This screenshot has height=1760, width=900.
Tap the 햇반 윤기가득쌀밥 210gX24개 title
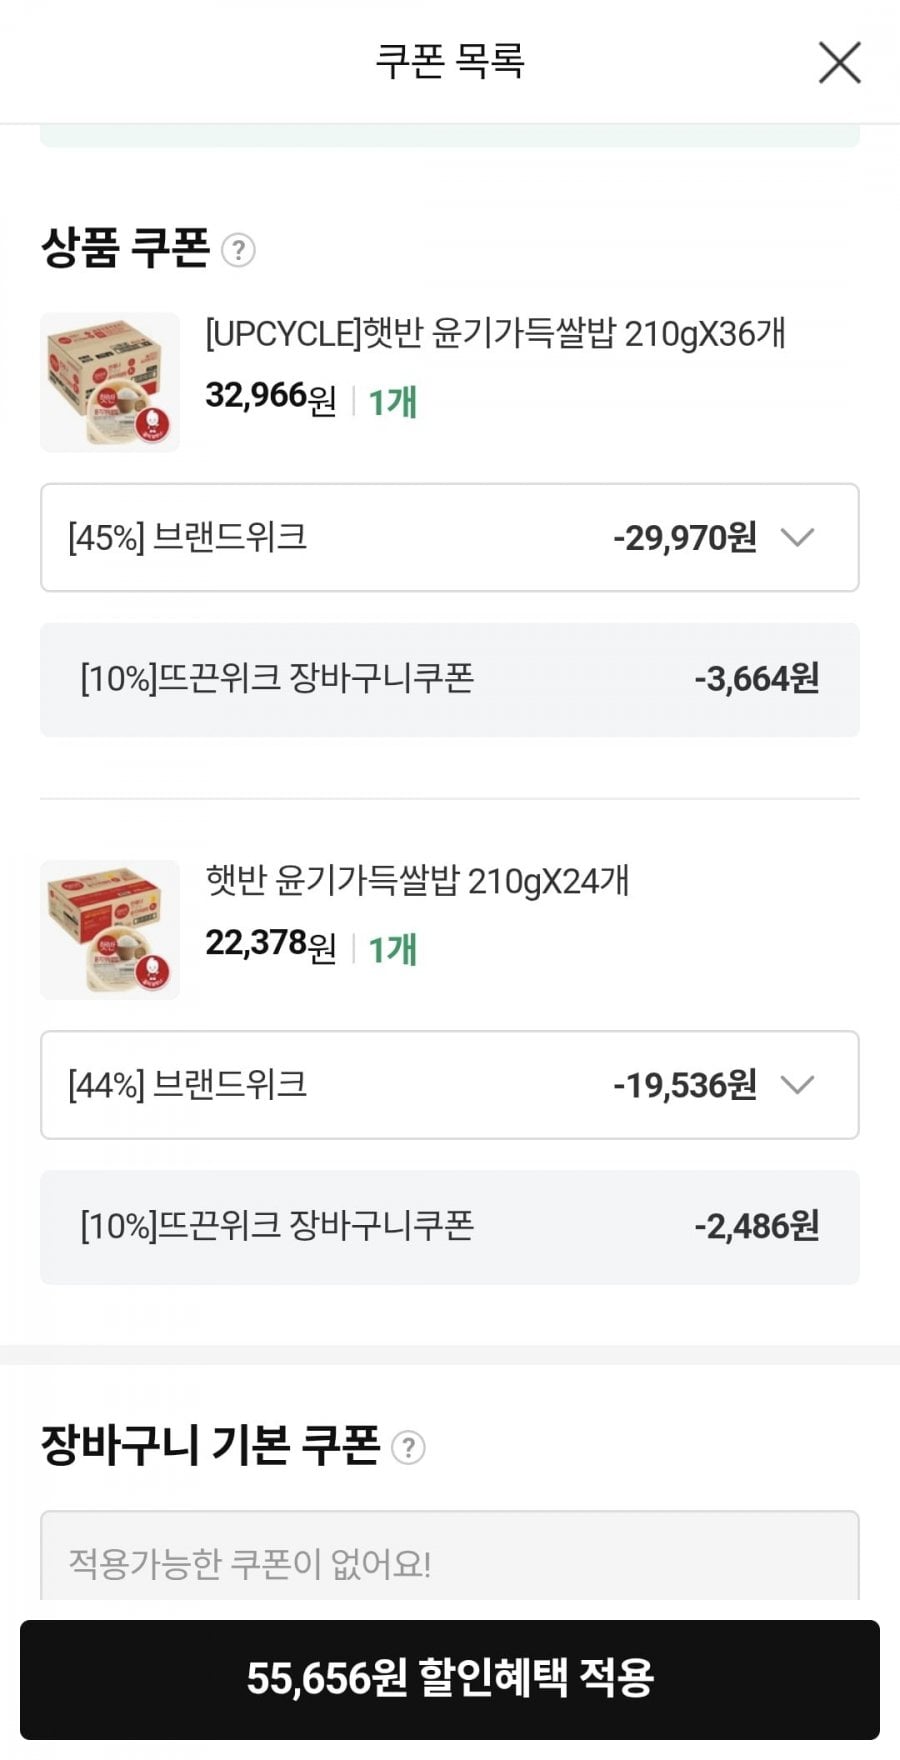(x=417, y=881)
